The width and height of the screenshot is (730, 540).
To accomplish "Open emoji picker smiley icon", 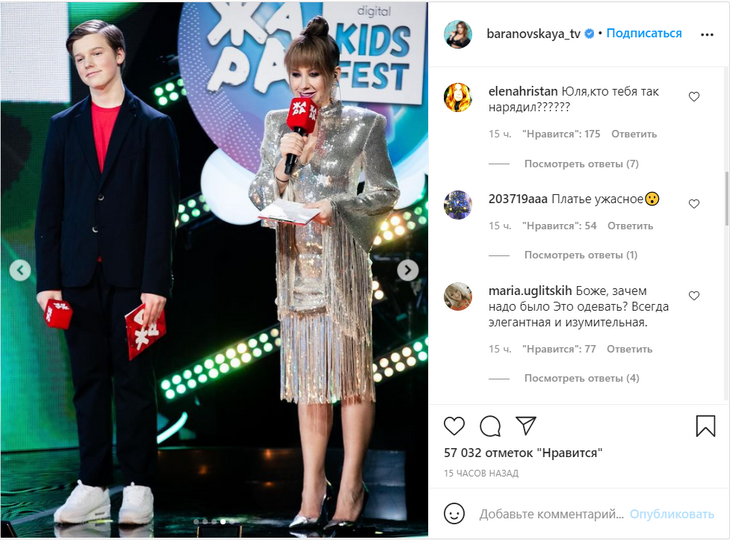I will tap(454, 514).
